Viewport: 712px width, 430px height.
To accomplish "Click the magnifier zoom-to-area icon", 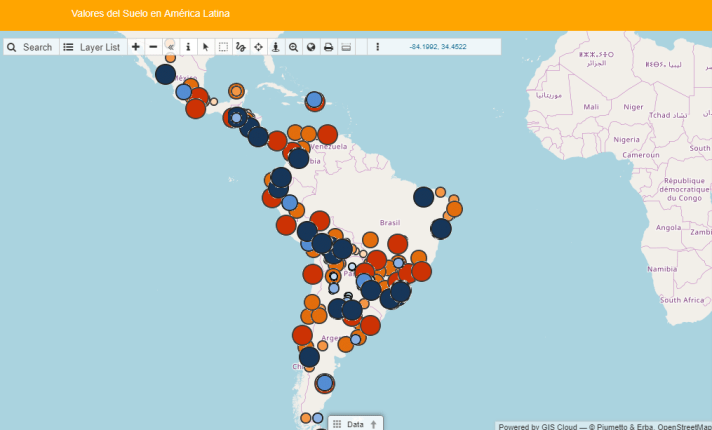I will click(293, 47).
